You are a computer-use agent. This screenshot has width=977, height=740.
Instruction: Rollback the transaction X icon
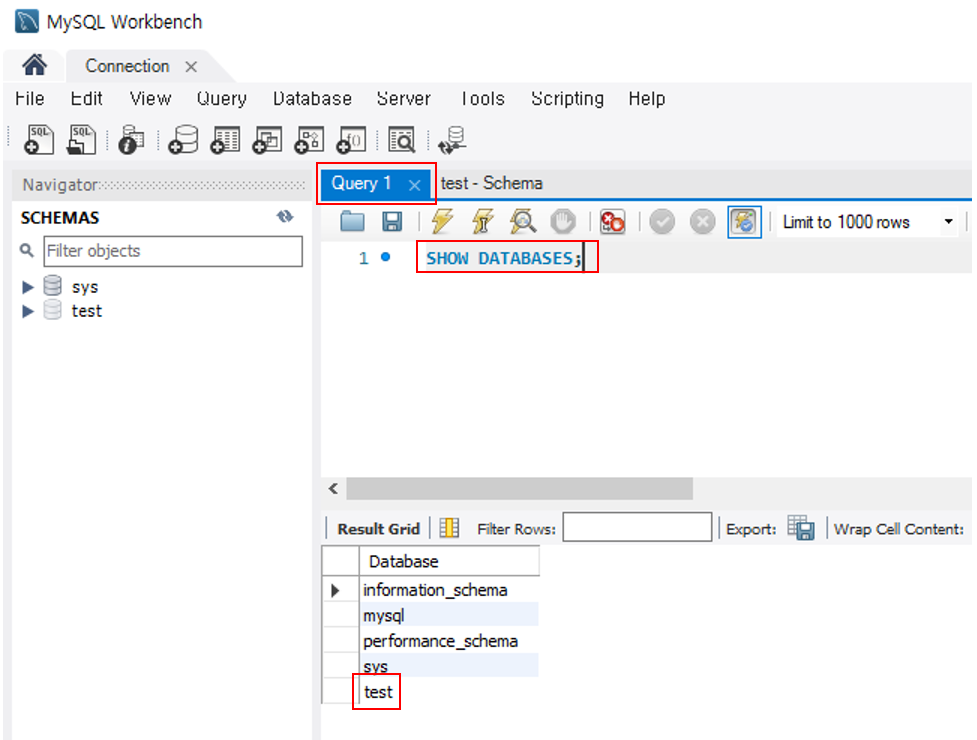702,222
